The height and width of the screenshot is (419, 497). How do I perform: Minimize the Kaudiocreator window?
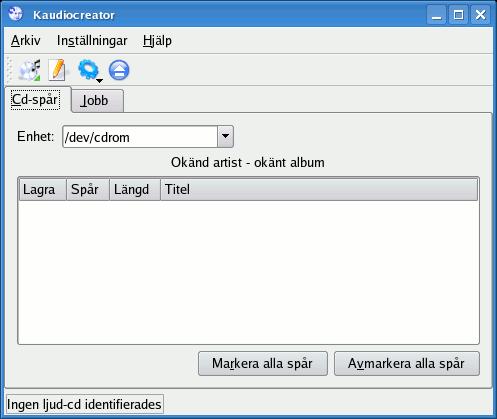click(x=436, y=15)
